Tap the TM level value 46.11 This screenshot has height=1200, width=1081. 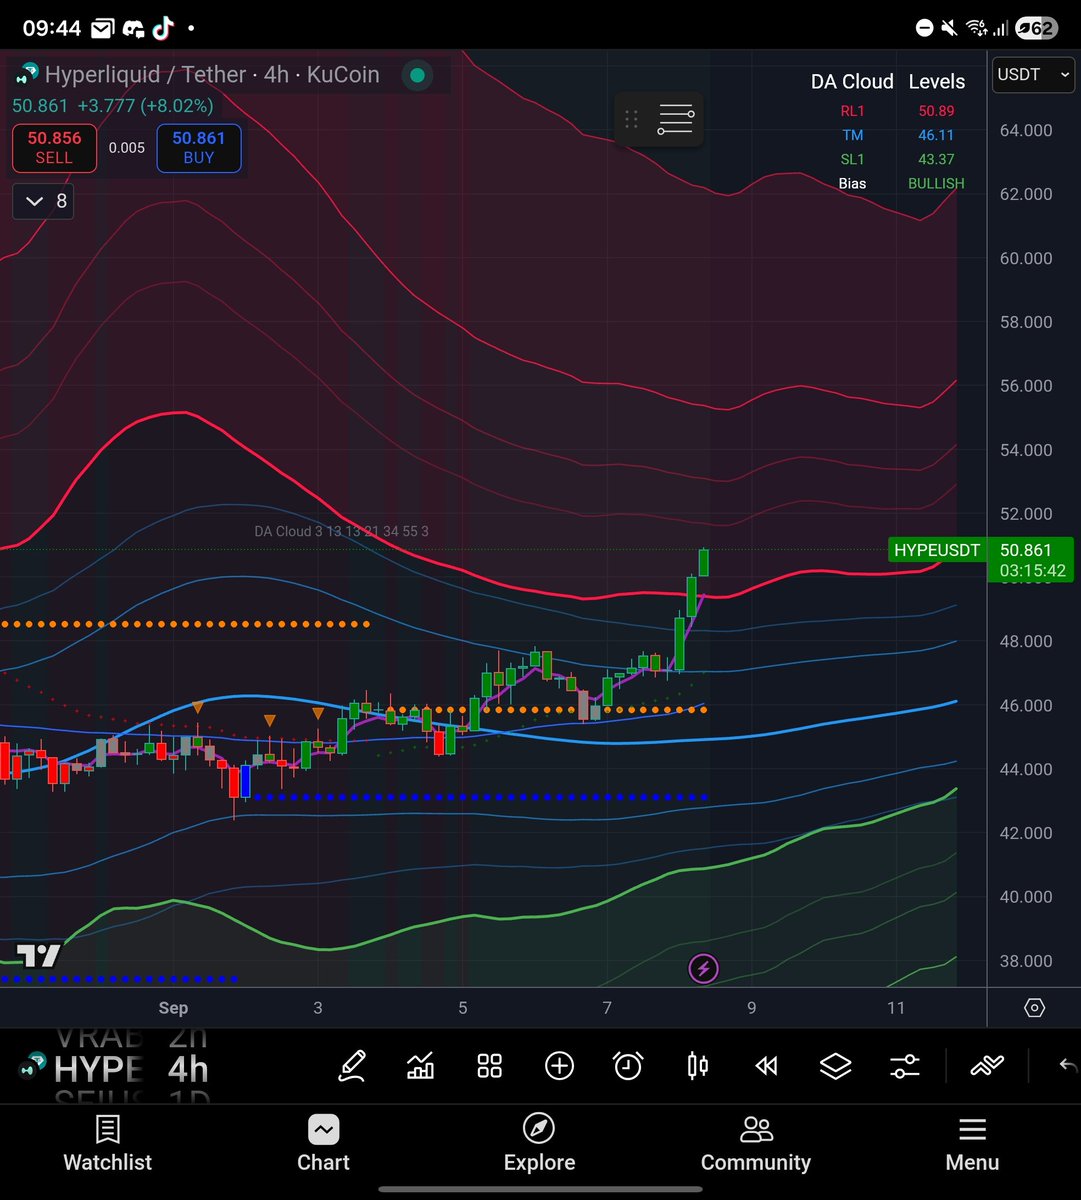coord(936,135)
